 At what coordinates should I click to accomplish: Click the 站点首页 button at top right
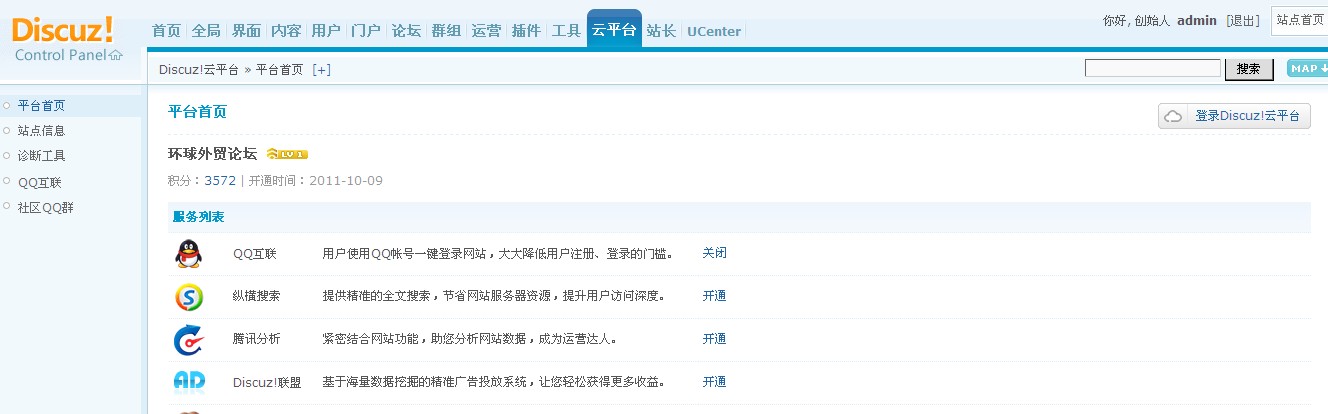(x=1300, y=20)
